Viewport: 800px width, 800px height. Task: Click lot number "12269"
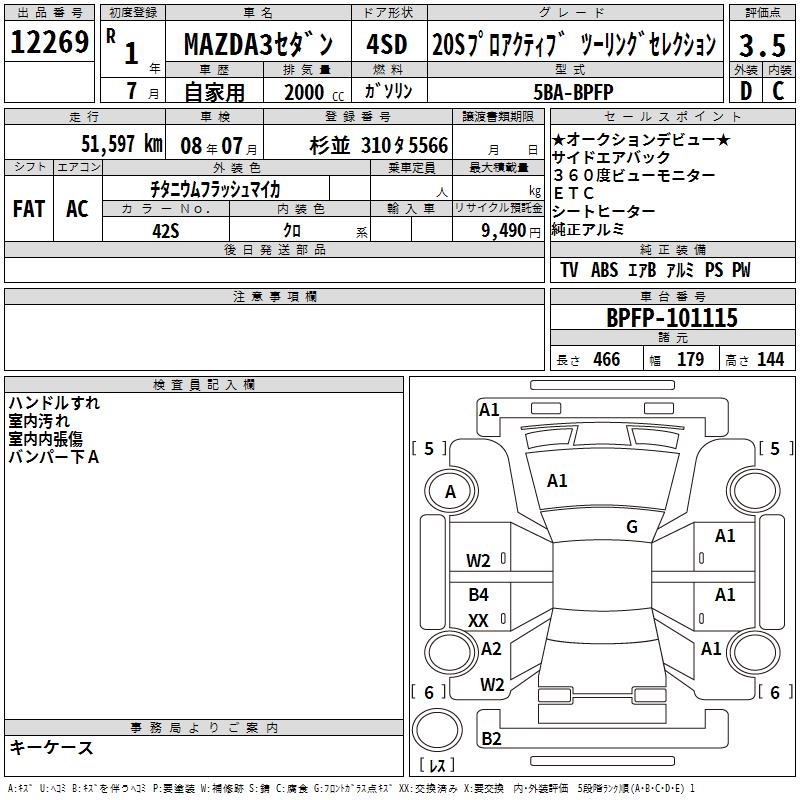click(49, 42)
